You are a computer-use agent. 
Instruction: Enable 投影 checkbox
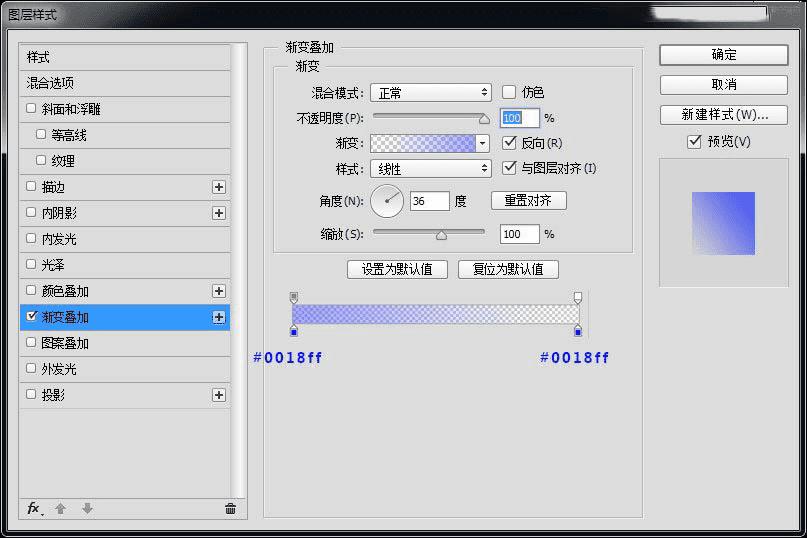point(31,394)
